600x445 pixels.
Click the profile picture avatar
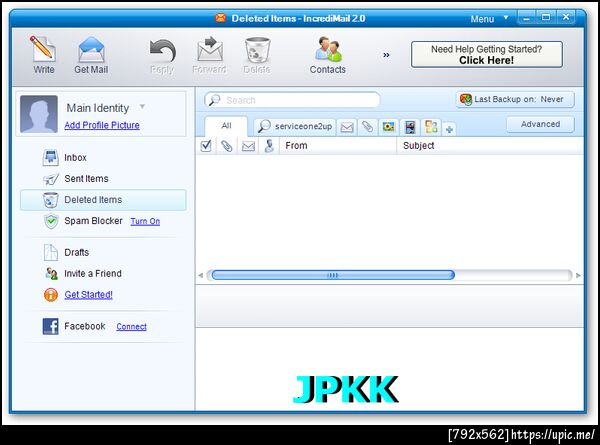39,114
